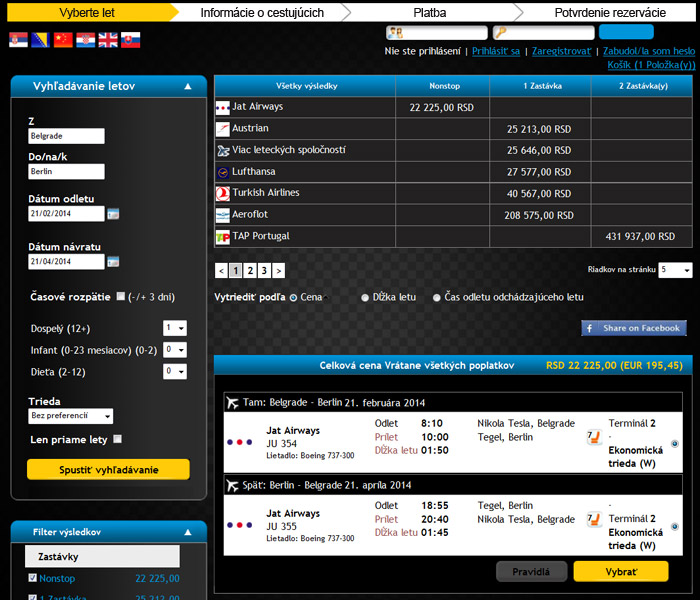The image size is (700, 600).
Task: Click Spustiť vyhľadávanie button
Action: point(108,470)
